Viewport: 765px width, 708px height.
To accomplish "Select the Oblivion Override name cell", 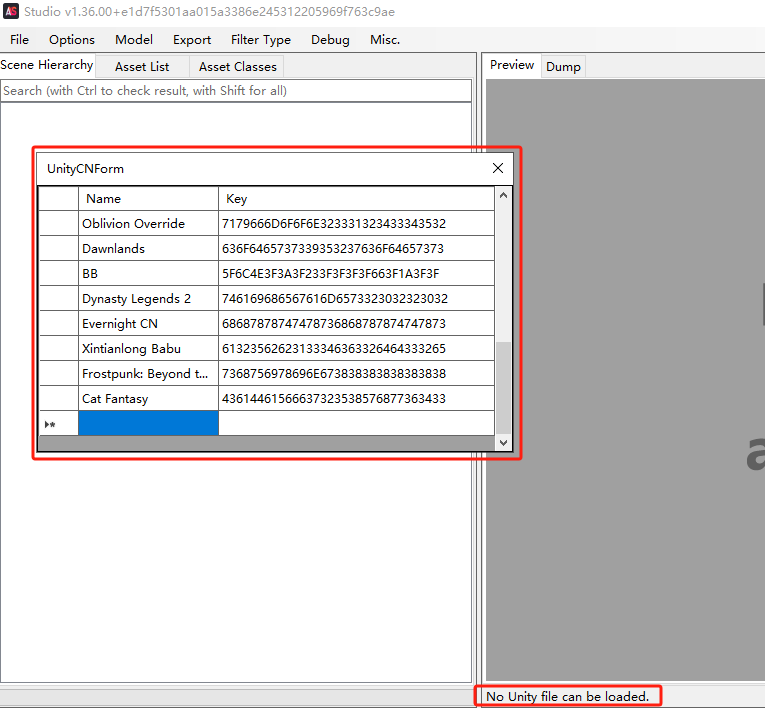I will [148, 223].
